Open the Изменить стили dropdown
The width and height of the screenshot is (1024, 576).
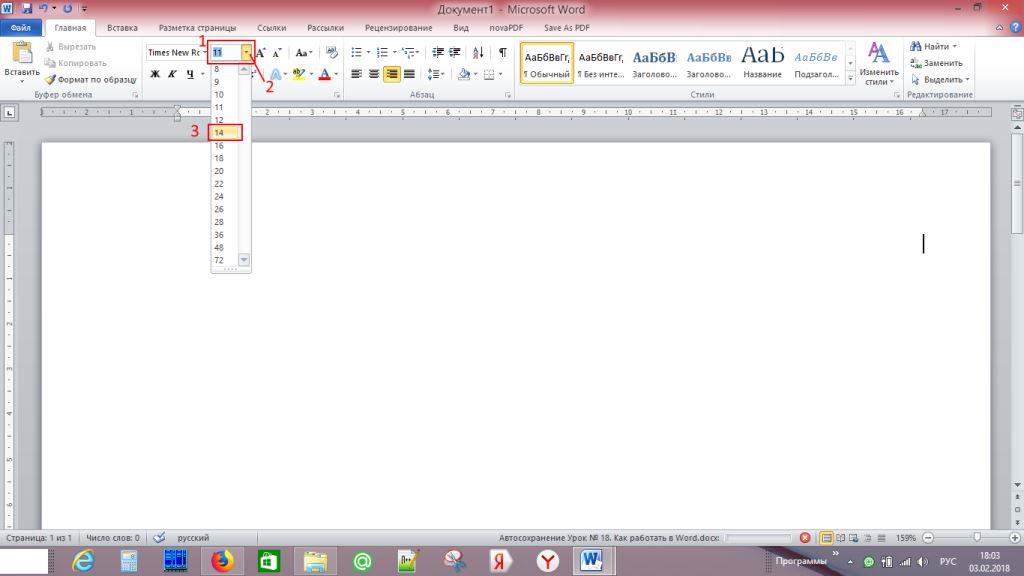point(879,64)
